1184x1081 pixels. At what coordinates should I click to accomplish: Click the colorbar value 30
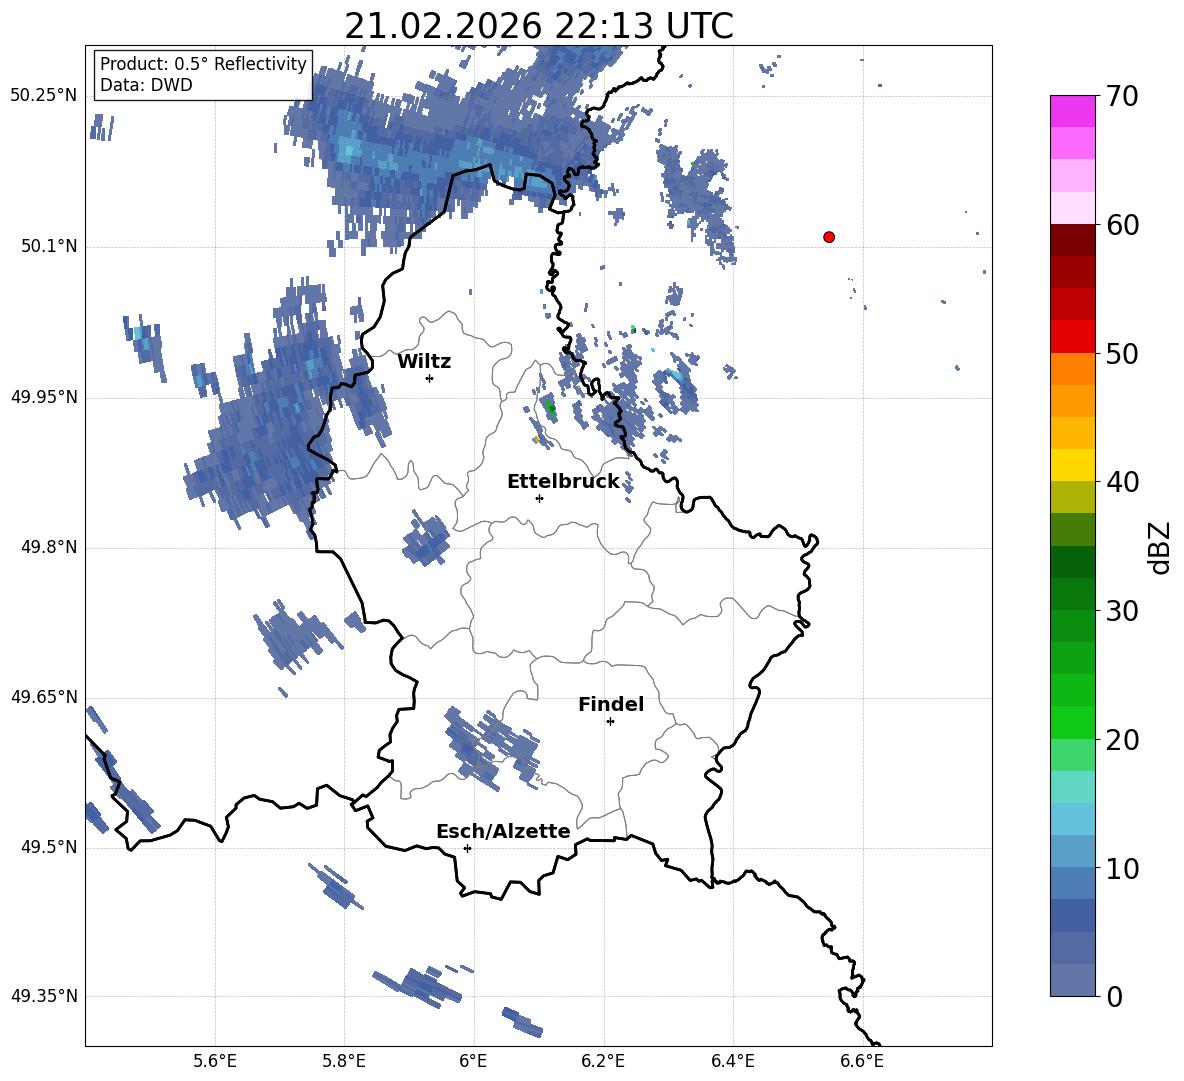(x=1122, y=611)
